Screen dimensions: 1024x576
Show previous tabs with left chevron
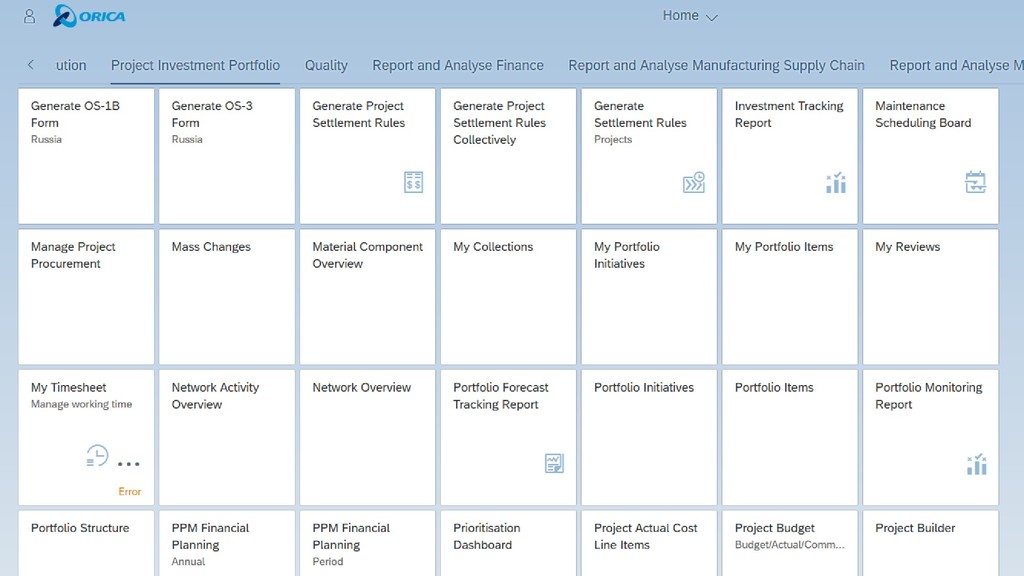pos(31,65)
